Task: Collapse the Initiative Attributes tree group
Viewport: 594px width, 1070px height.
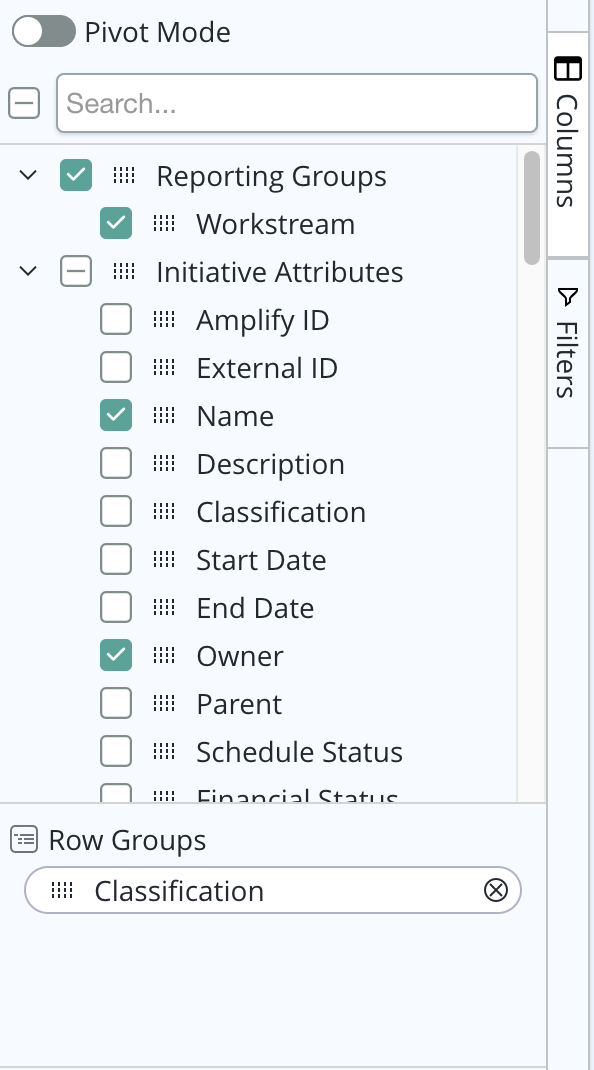Action: click(x=28, y=272)
